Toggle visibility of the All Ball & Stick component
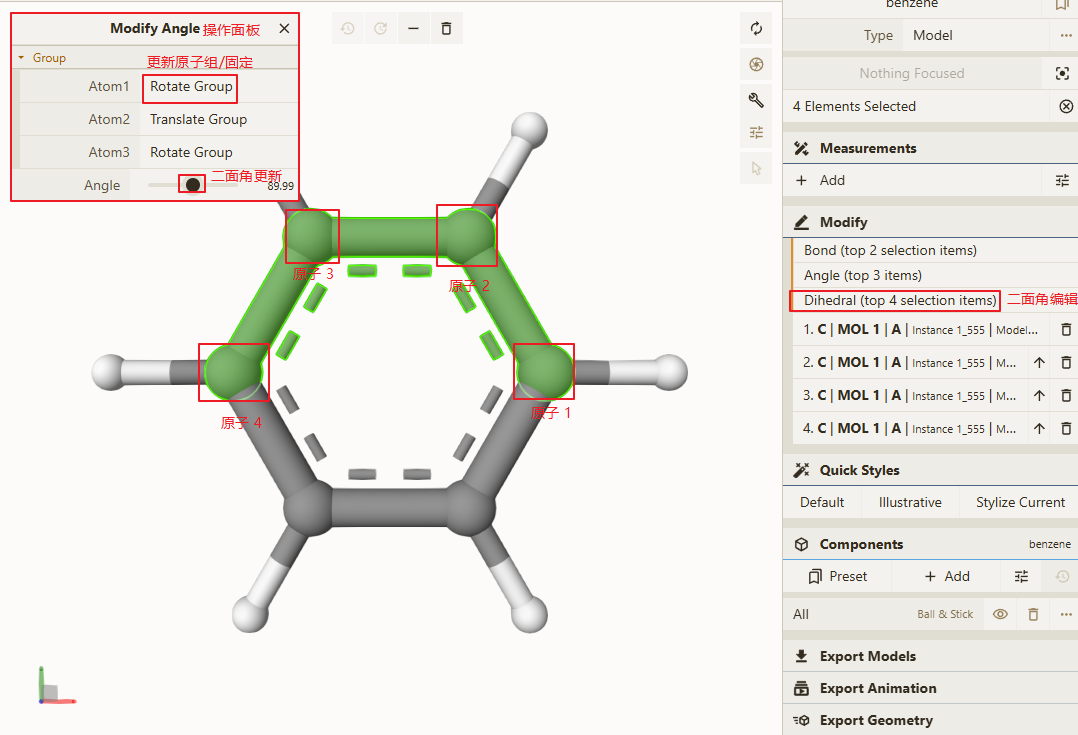The image size is (1078, 735). pos(1000,614)
